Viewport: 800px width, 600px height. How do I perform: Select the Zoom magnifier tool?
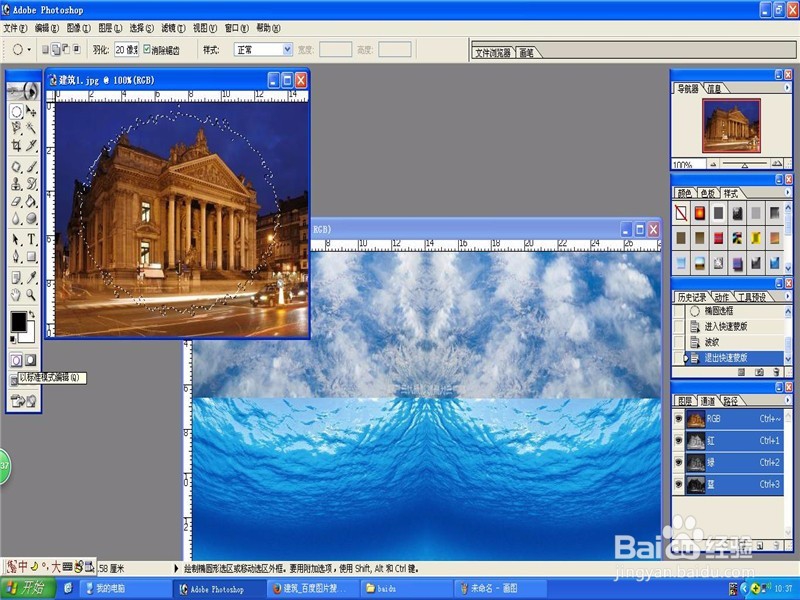(x=32, y=295)
